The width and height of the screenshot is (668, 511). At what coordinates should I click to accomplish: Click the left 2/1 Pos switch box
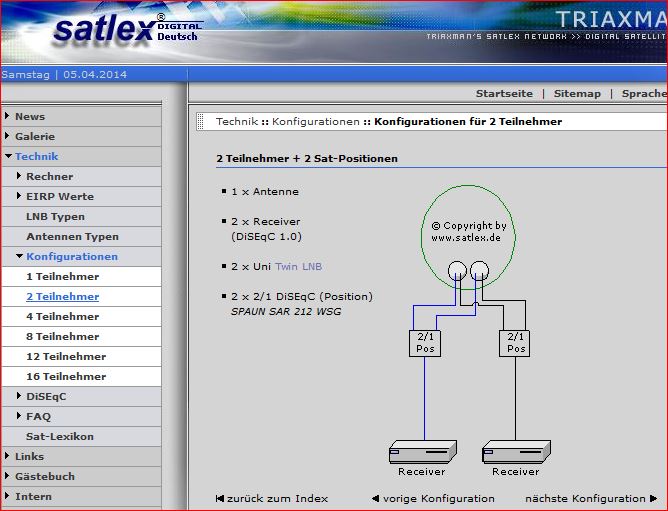tap(425, 343)
